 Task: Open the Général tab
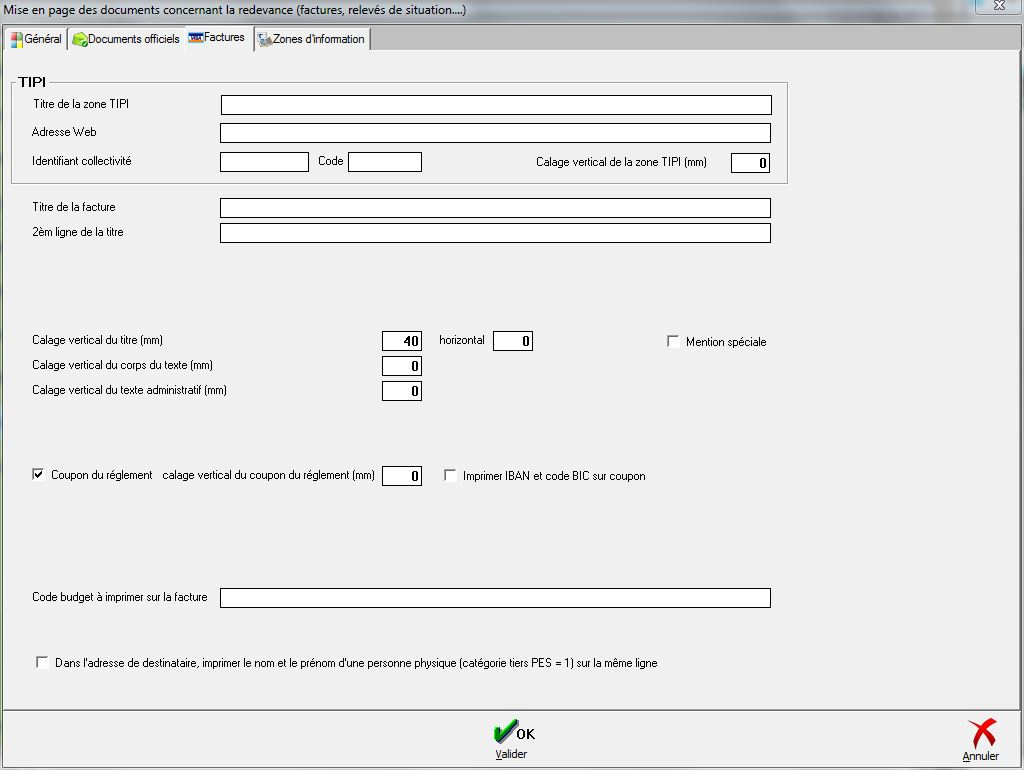click(36, 39)
